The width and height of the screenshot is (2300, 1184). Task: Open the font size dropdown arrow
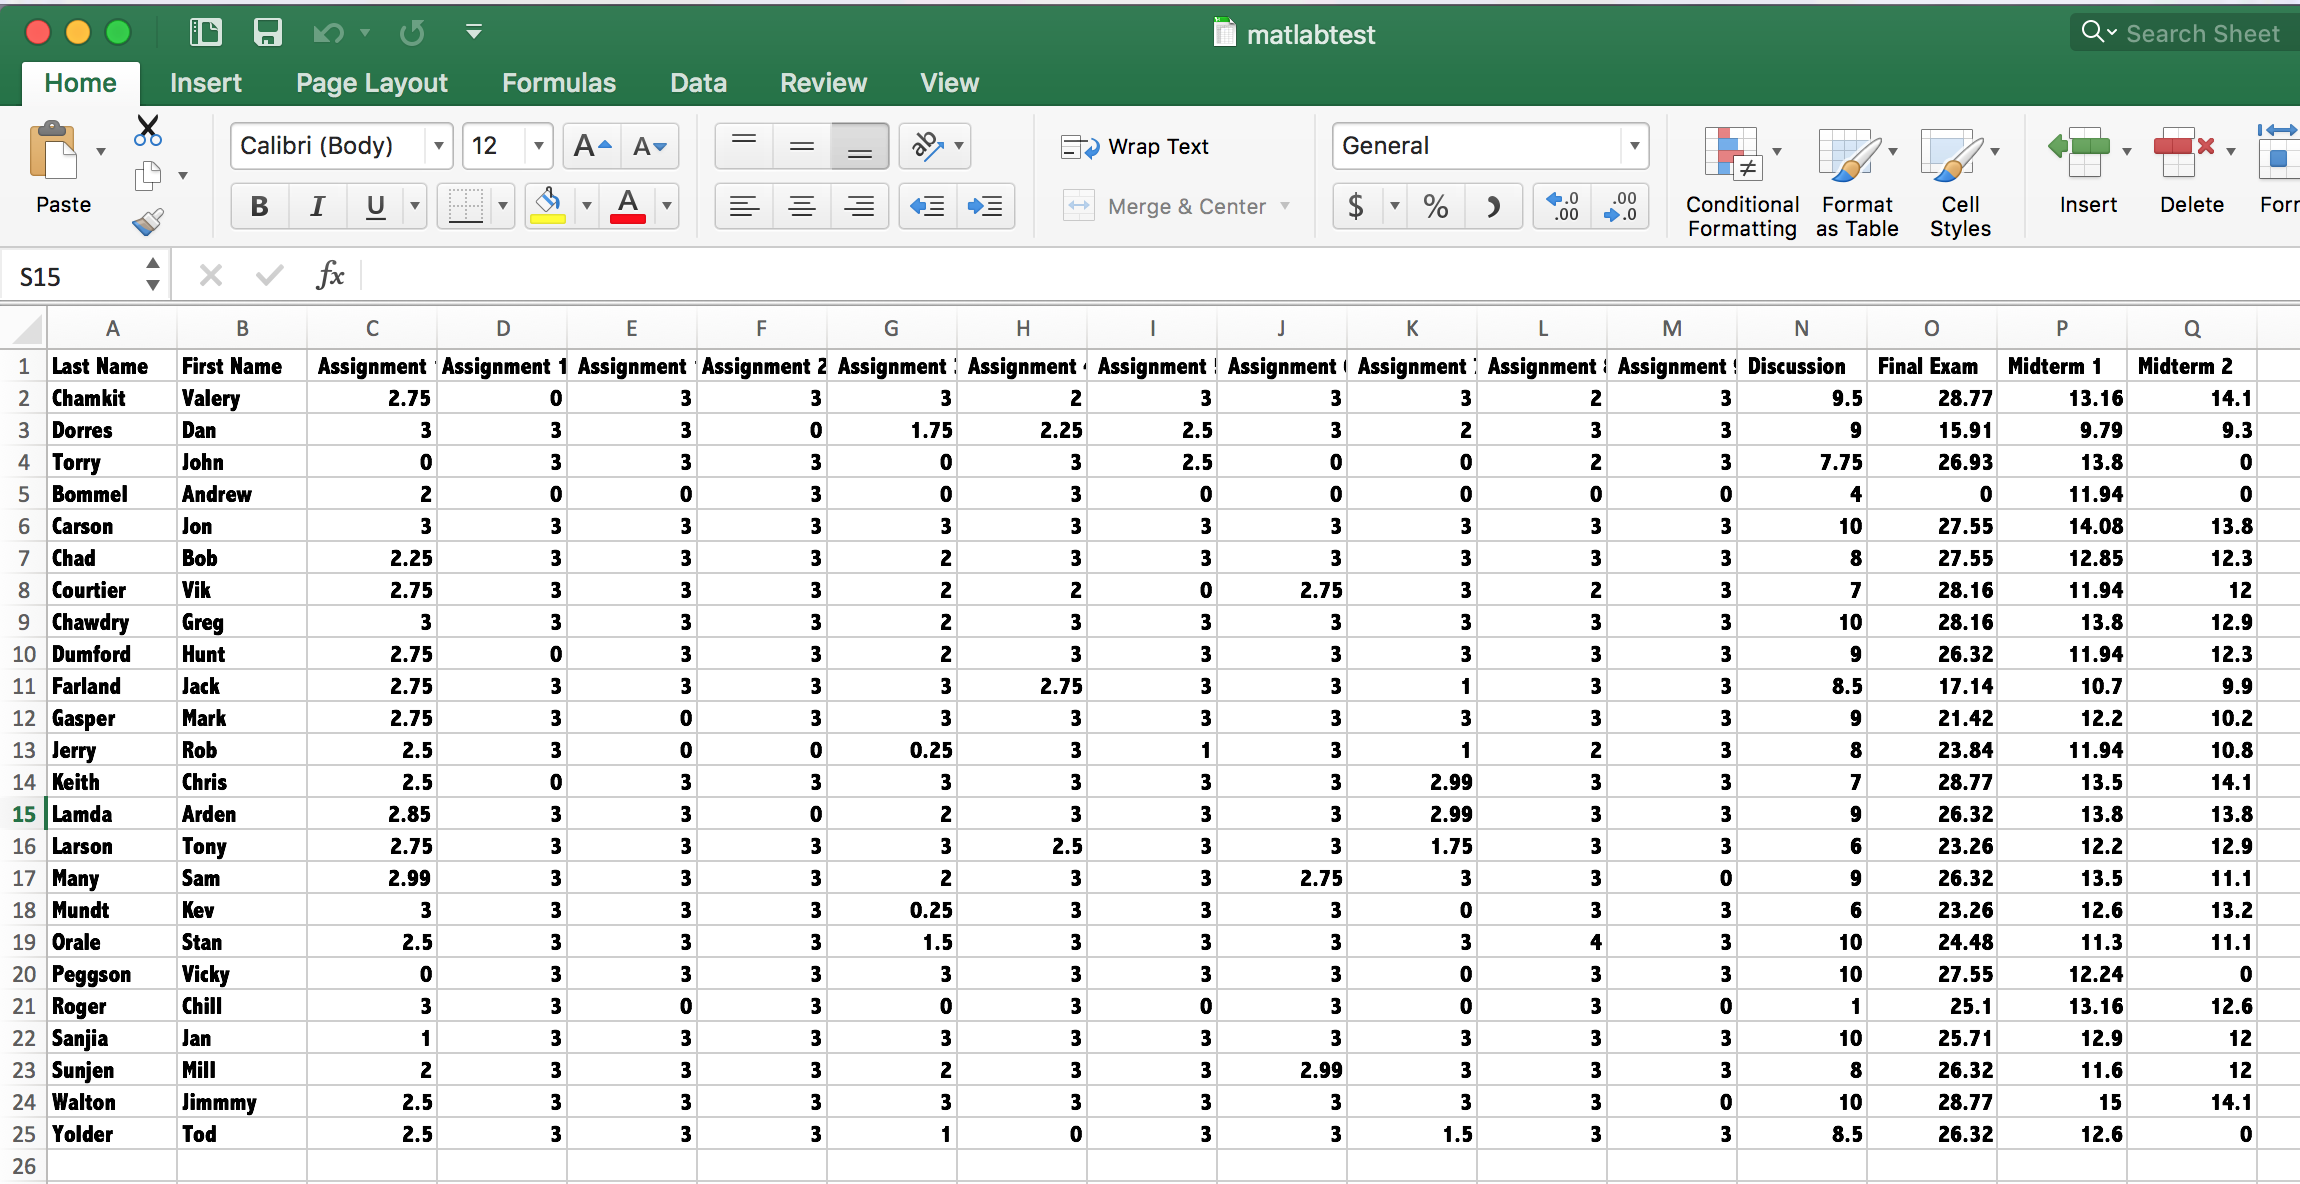pyautogui.click(x=539, y=147)
